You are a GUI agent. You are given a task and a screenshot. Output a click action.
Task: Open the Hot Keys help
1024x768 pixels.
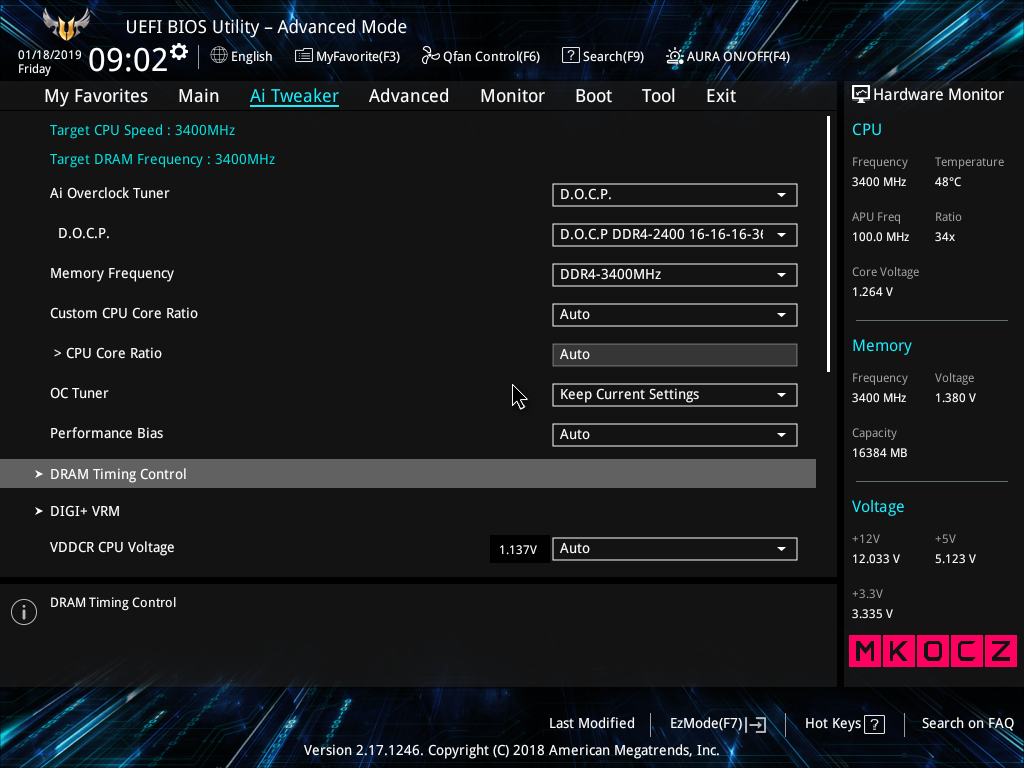844,724
